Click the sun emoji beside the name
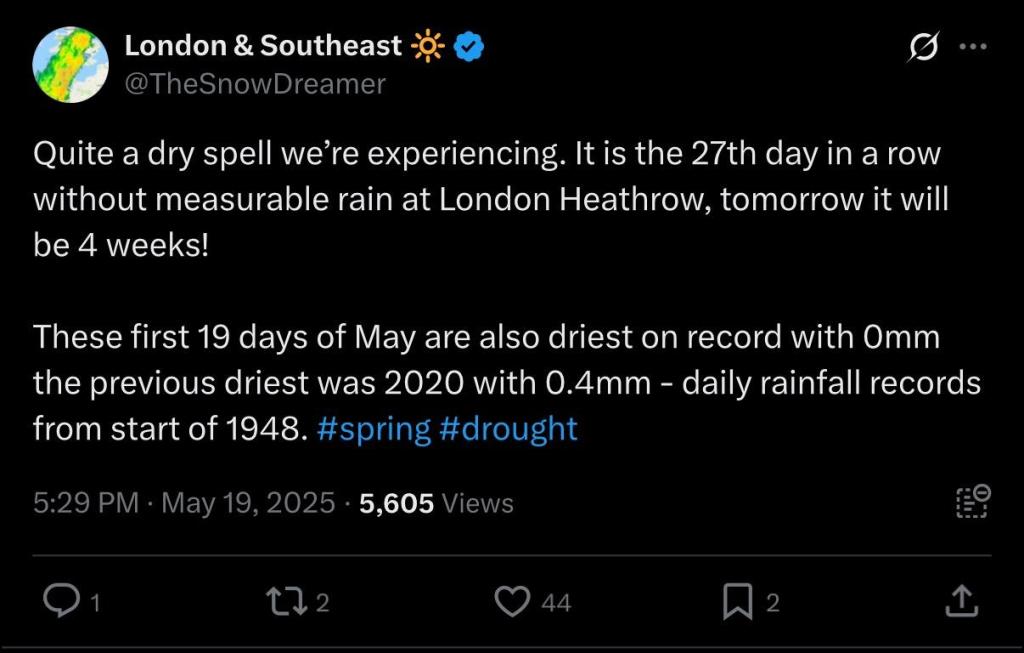The height and width of the screenshot is (653, 1024). 428,46
